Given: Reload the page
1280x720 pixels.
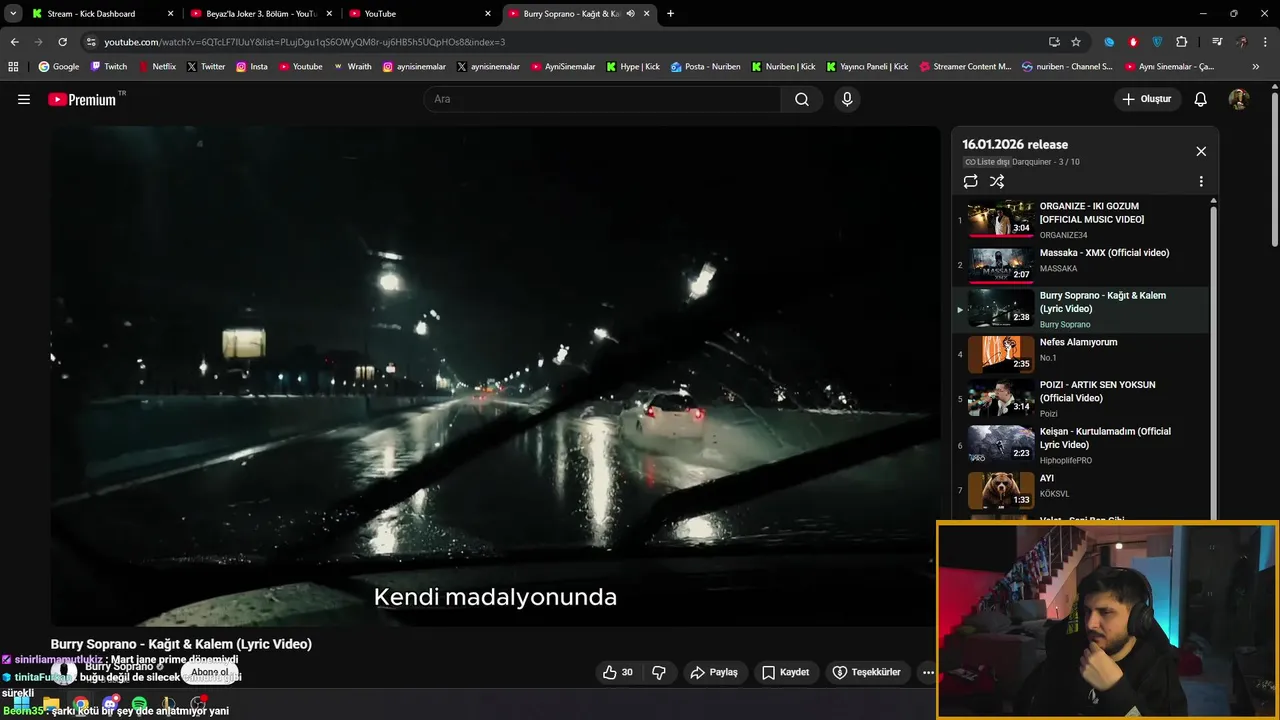Looking at the screenshot, I should point(62,42).
